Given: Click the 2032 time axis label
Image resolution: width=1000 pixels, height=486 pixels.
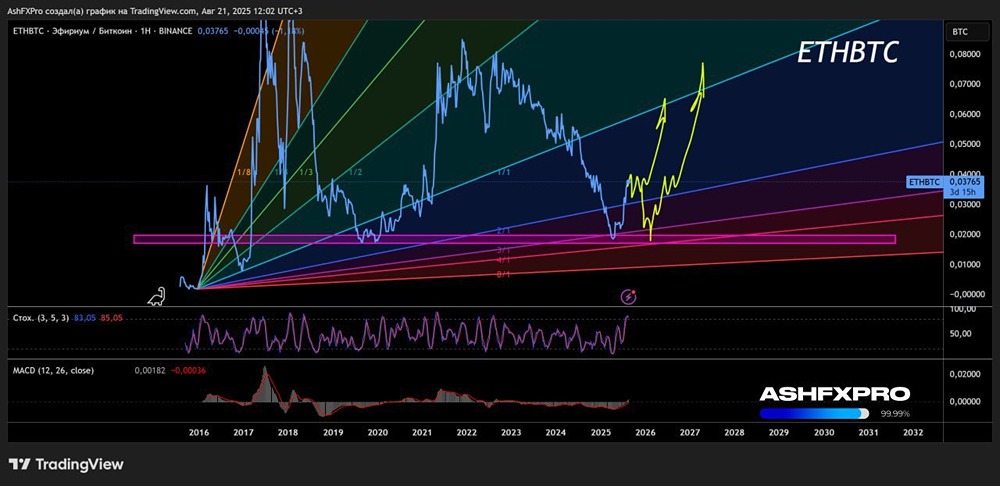Looking at the screenshot, I should click(x=913, y=432).
